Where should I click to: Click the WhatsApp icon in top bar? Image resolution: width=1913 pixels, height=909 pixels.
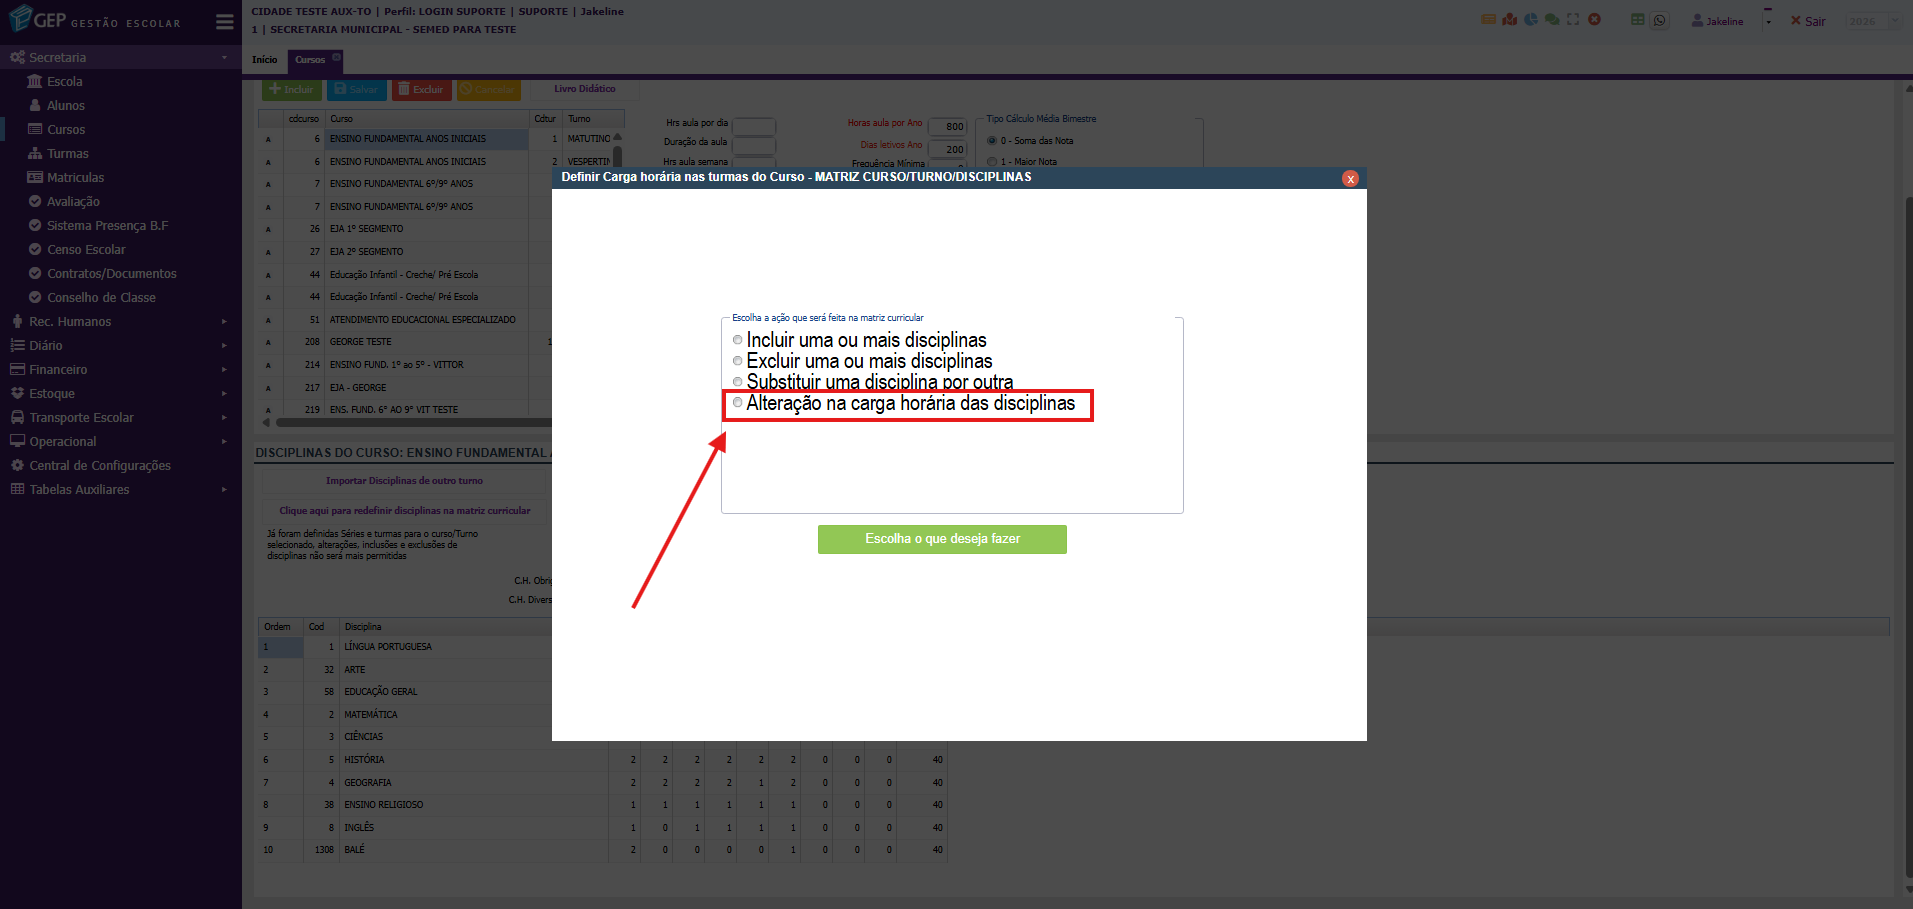click(1660, 20)
